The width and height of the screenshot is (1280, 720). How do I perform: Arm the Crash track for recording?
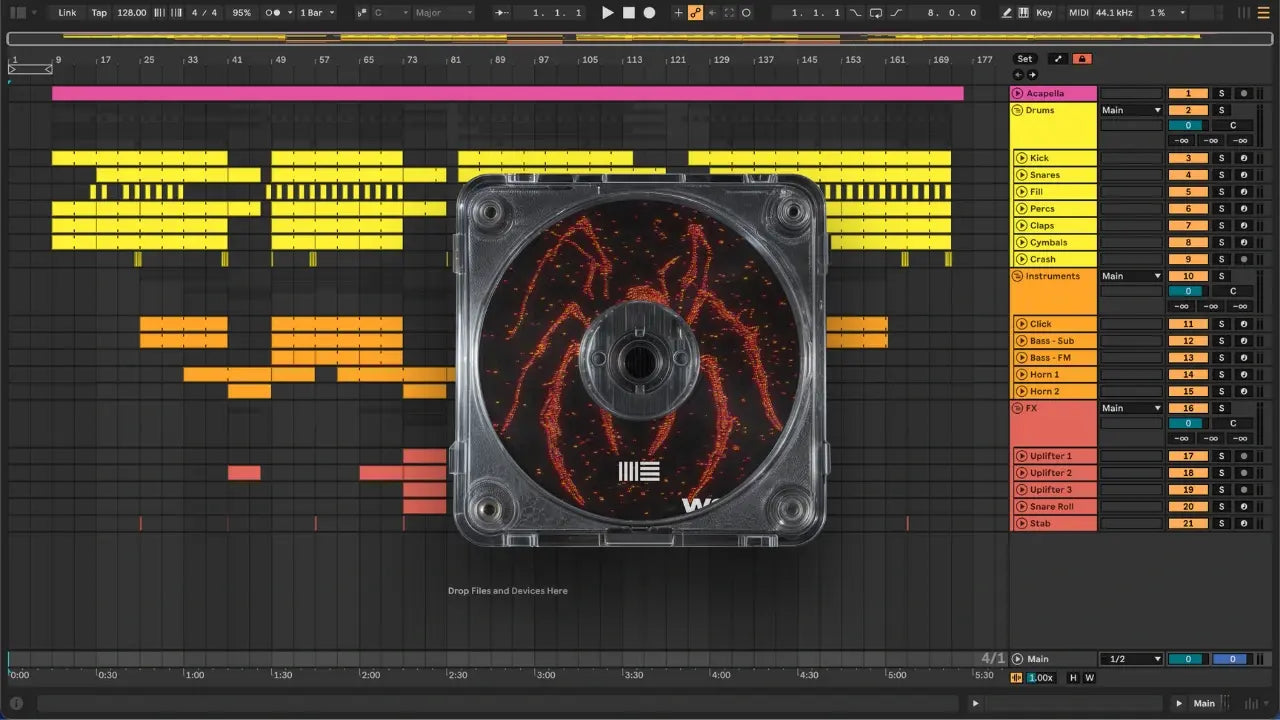pyautogui.click(x=1243, y=259)
